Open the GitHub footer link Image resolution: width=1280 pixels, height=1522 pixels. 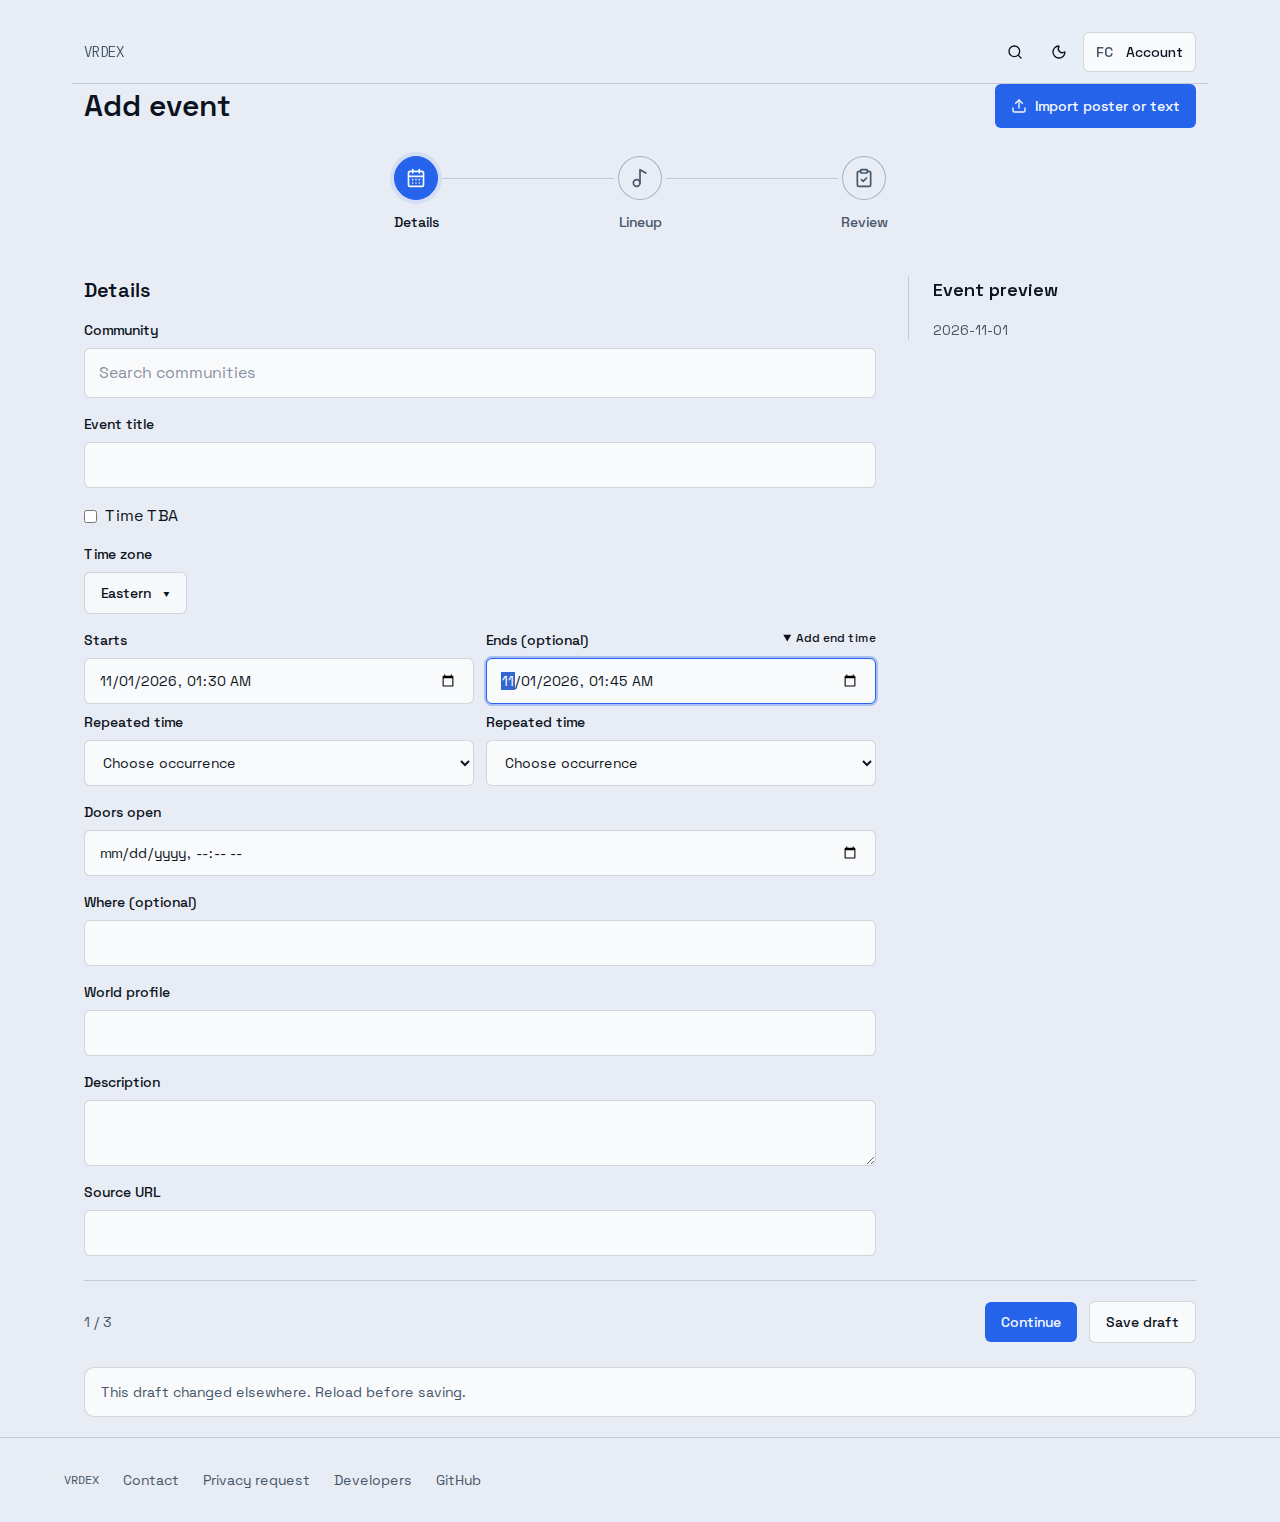click(458, 1480)
